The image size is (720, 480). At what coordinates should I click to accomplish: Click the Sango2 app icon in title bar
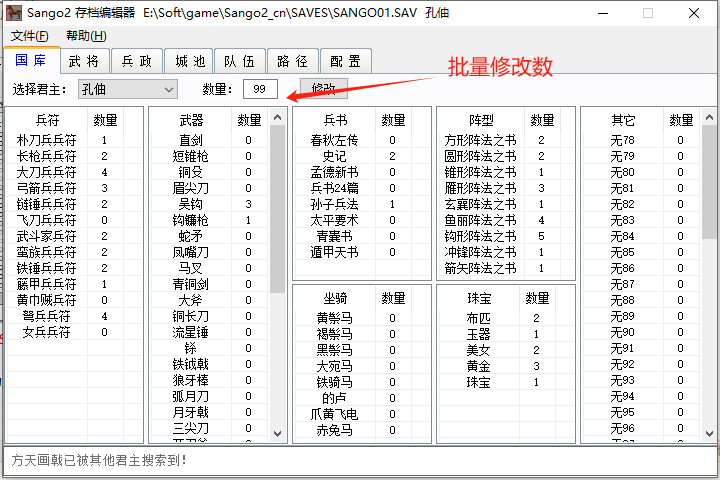15,14
